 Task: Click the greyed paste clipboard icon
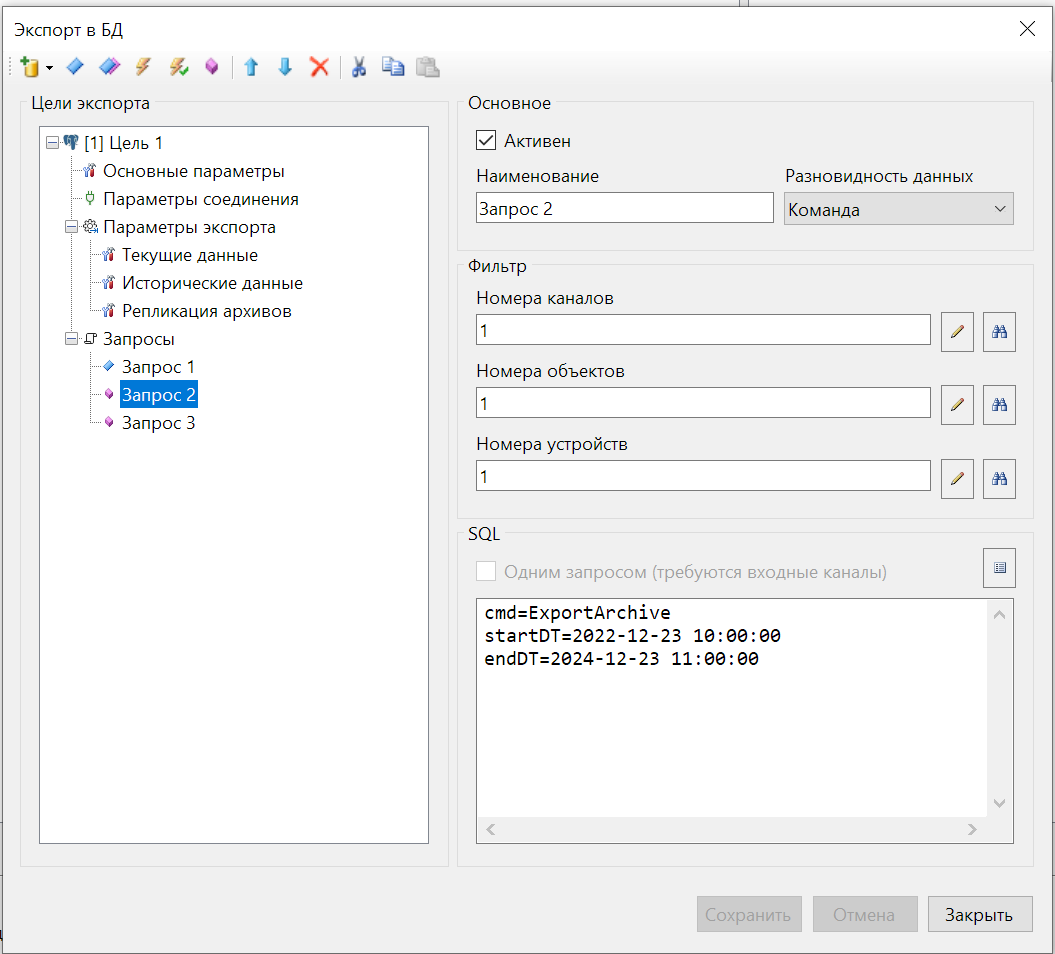[x=427, y=67]
